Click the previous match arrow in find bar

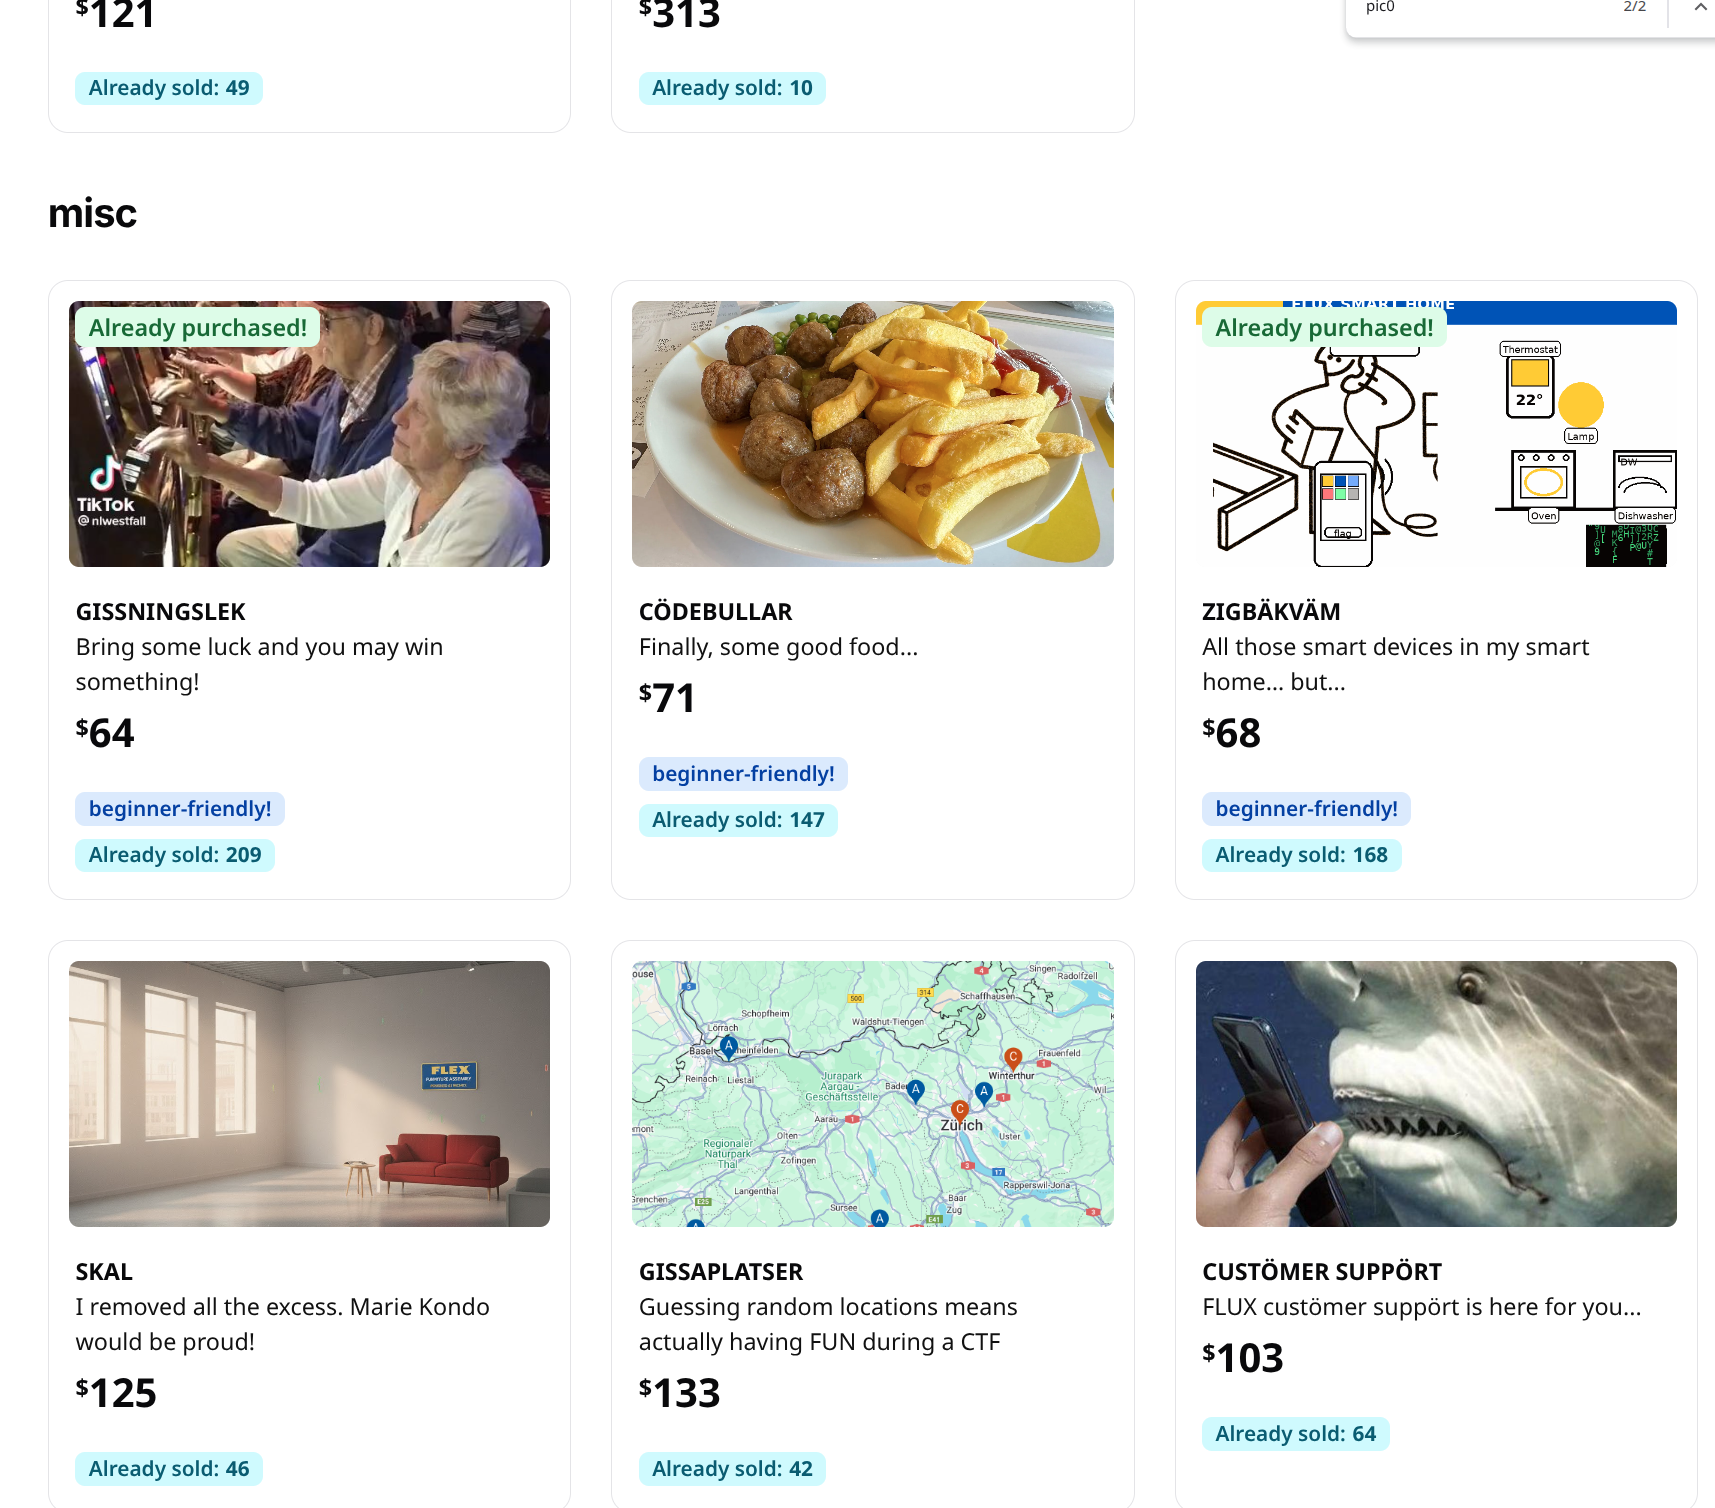point(1700,8)
